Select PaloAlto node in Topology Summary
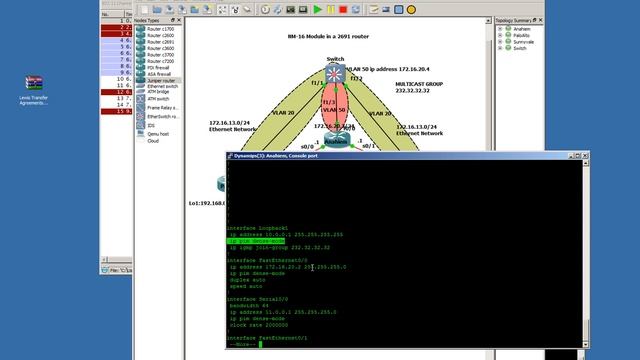The height and width of the screenshot is (360, 640). click(x=521, y=36)
